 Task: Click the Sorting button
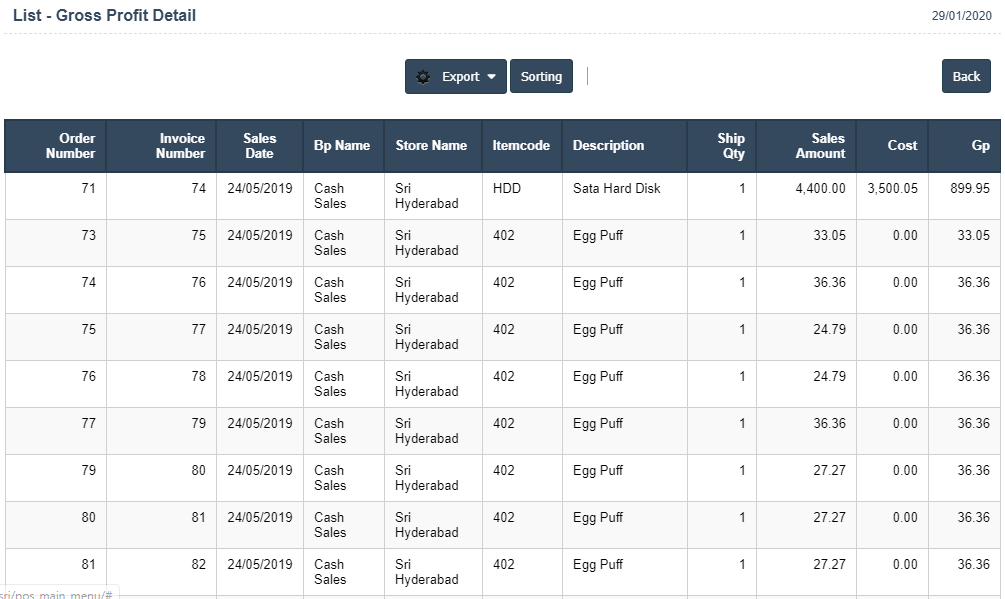541,77
